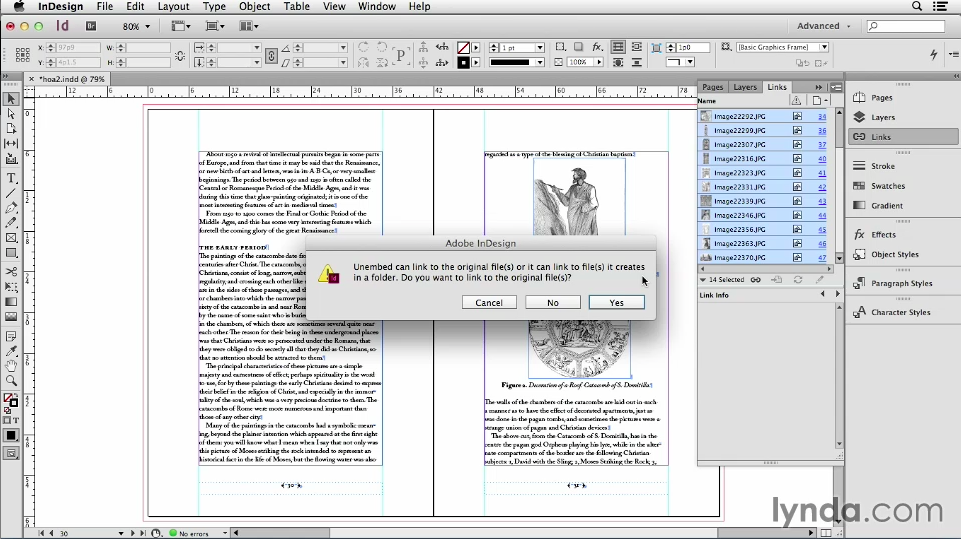Click the Help search field
The width and height of the screenshot is (961, 539).
[906, 26]
